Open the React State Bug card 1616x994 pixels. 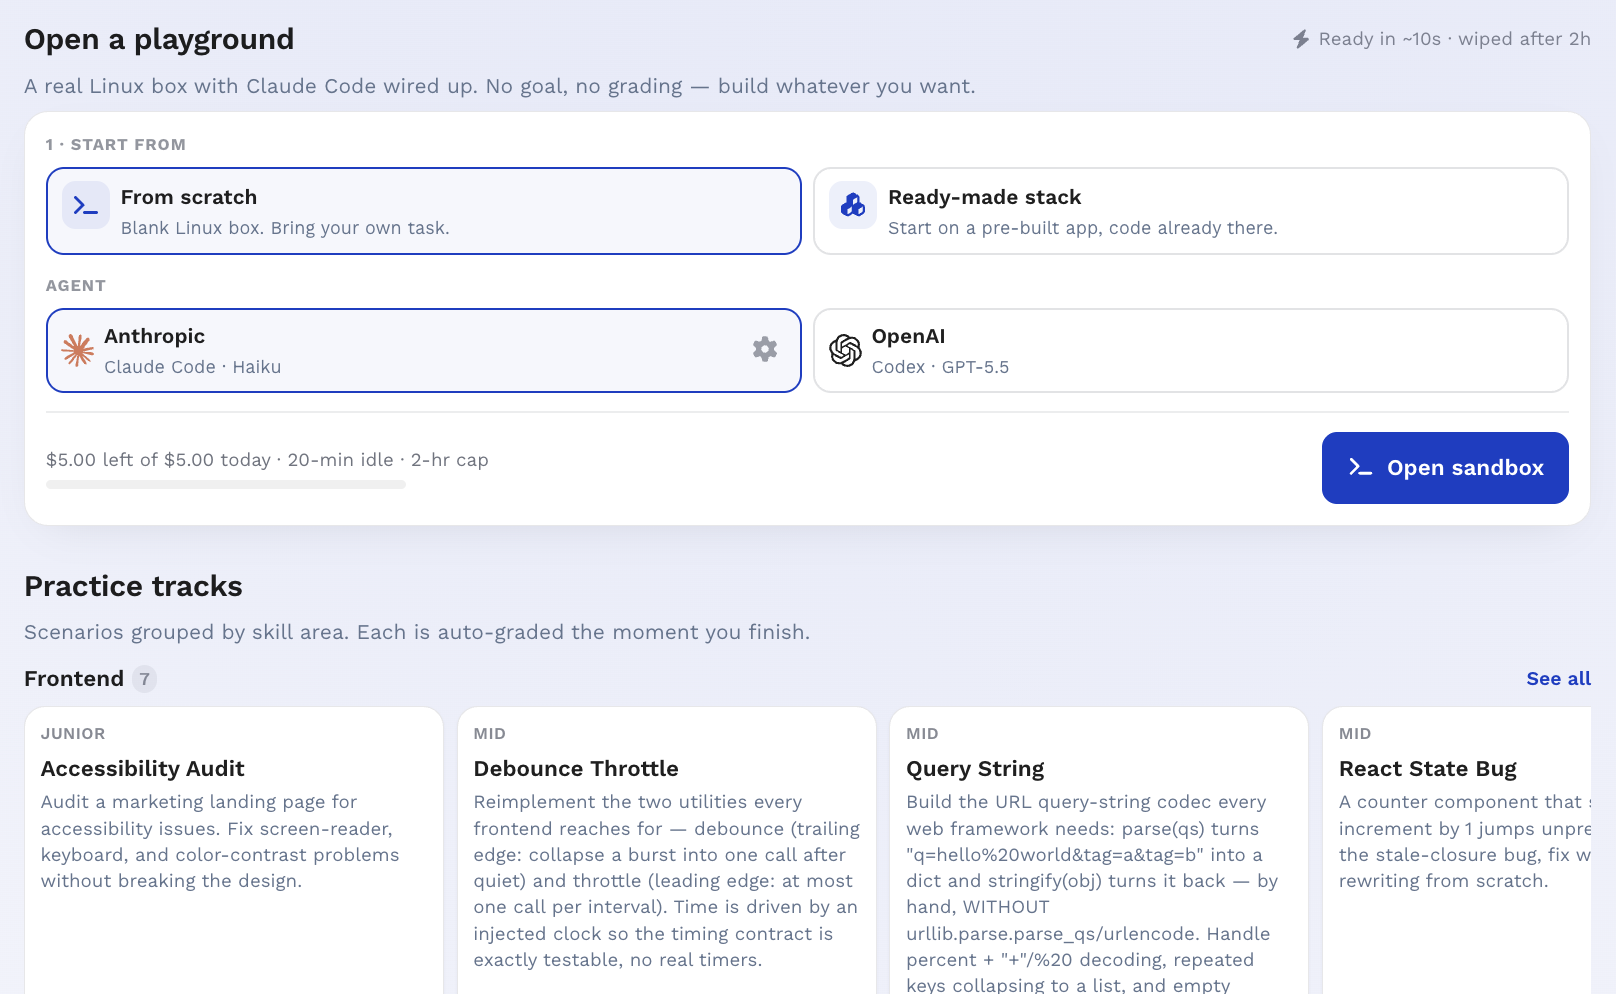point(1457,851)
